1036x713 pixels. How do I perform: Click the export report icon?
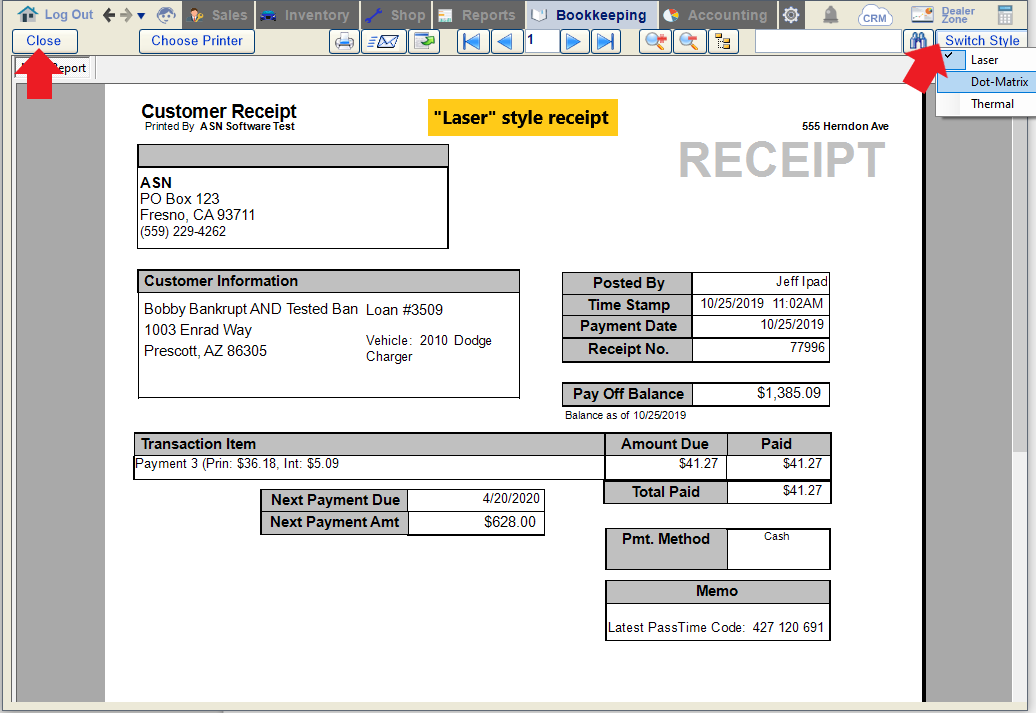(425, 41)
